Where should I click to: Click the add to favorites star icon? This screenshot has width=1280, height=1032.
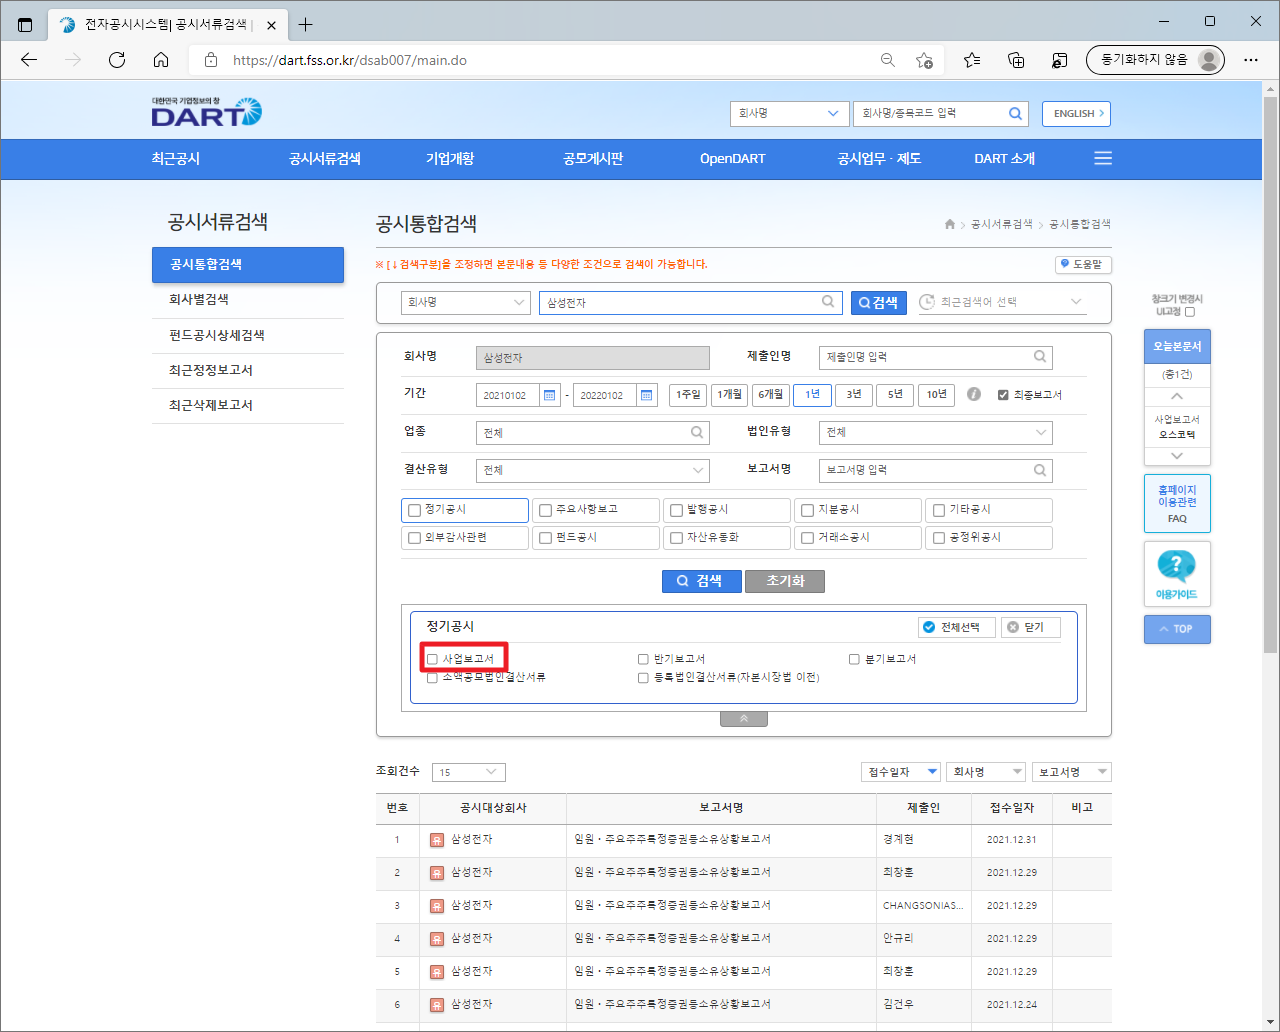(925, 60)
